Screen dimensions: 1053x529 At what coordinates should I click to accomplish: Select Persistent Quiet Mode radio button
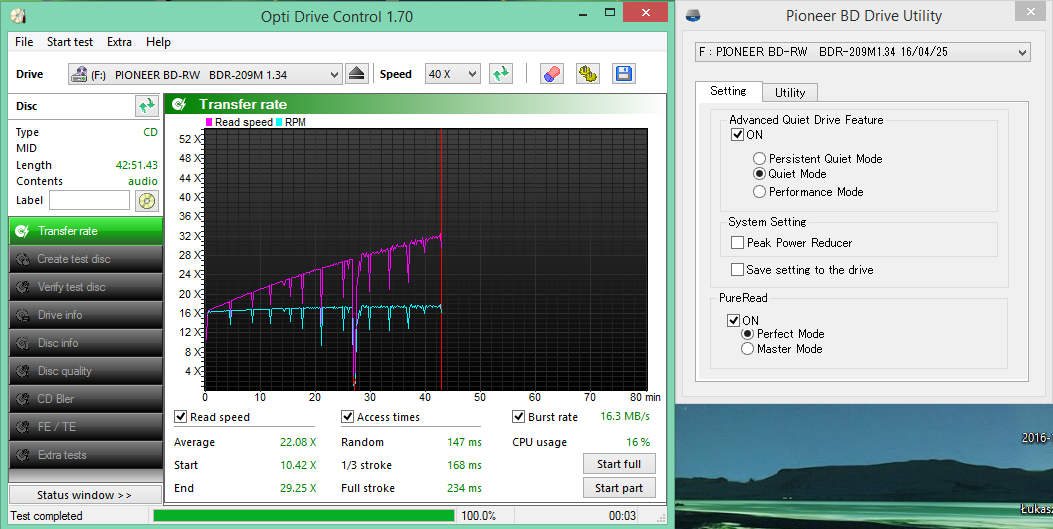coord(760,158)
